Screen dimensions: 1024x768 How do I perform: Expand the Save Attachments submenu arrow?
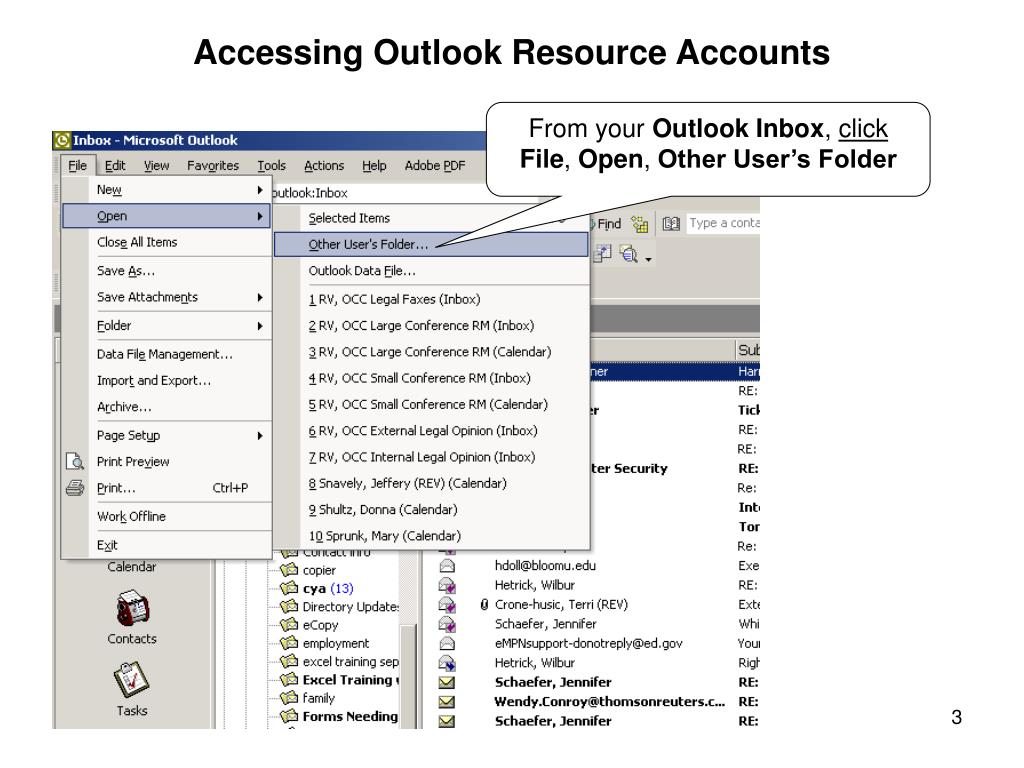click(x=260, y=297)
